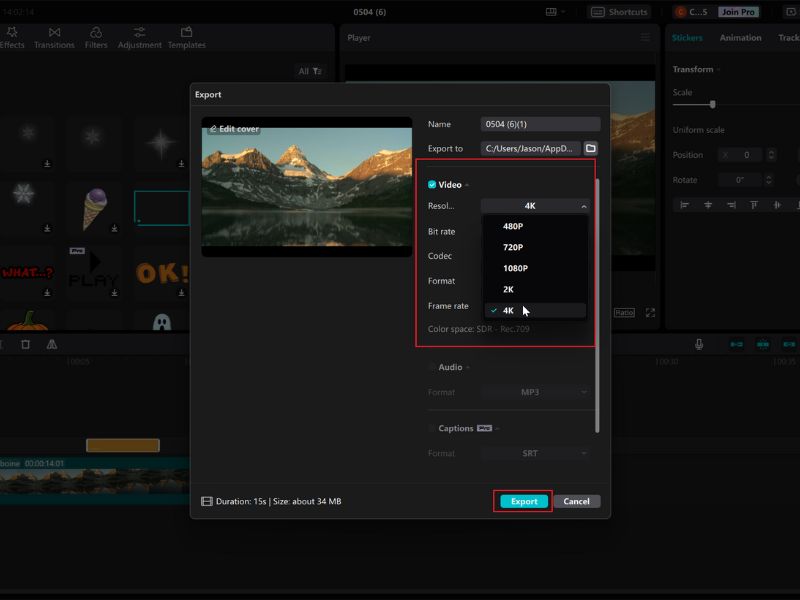Adjust the Scale slider handle
The image size is (800, 600).
tap(713, 105)
